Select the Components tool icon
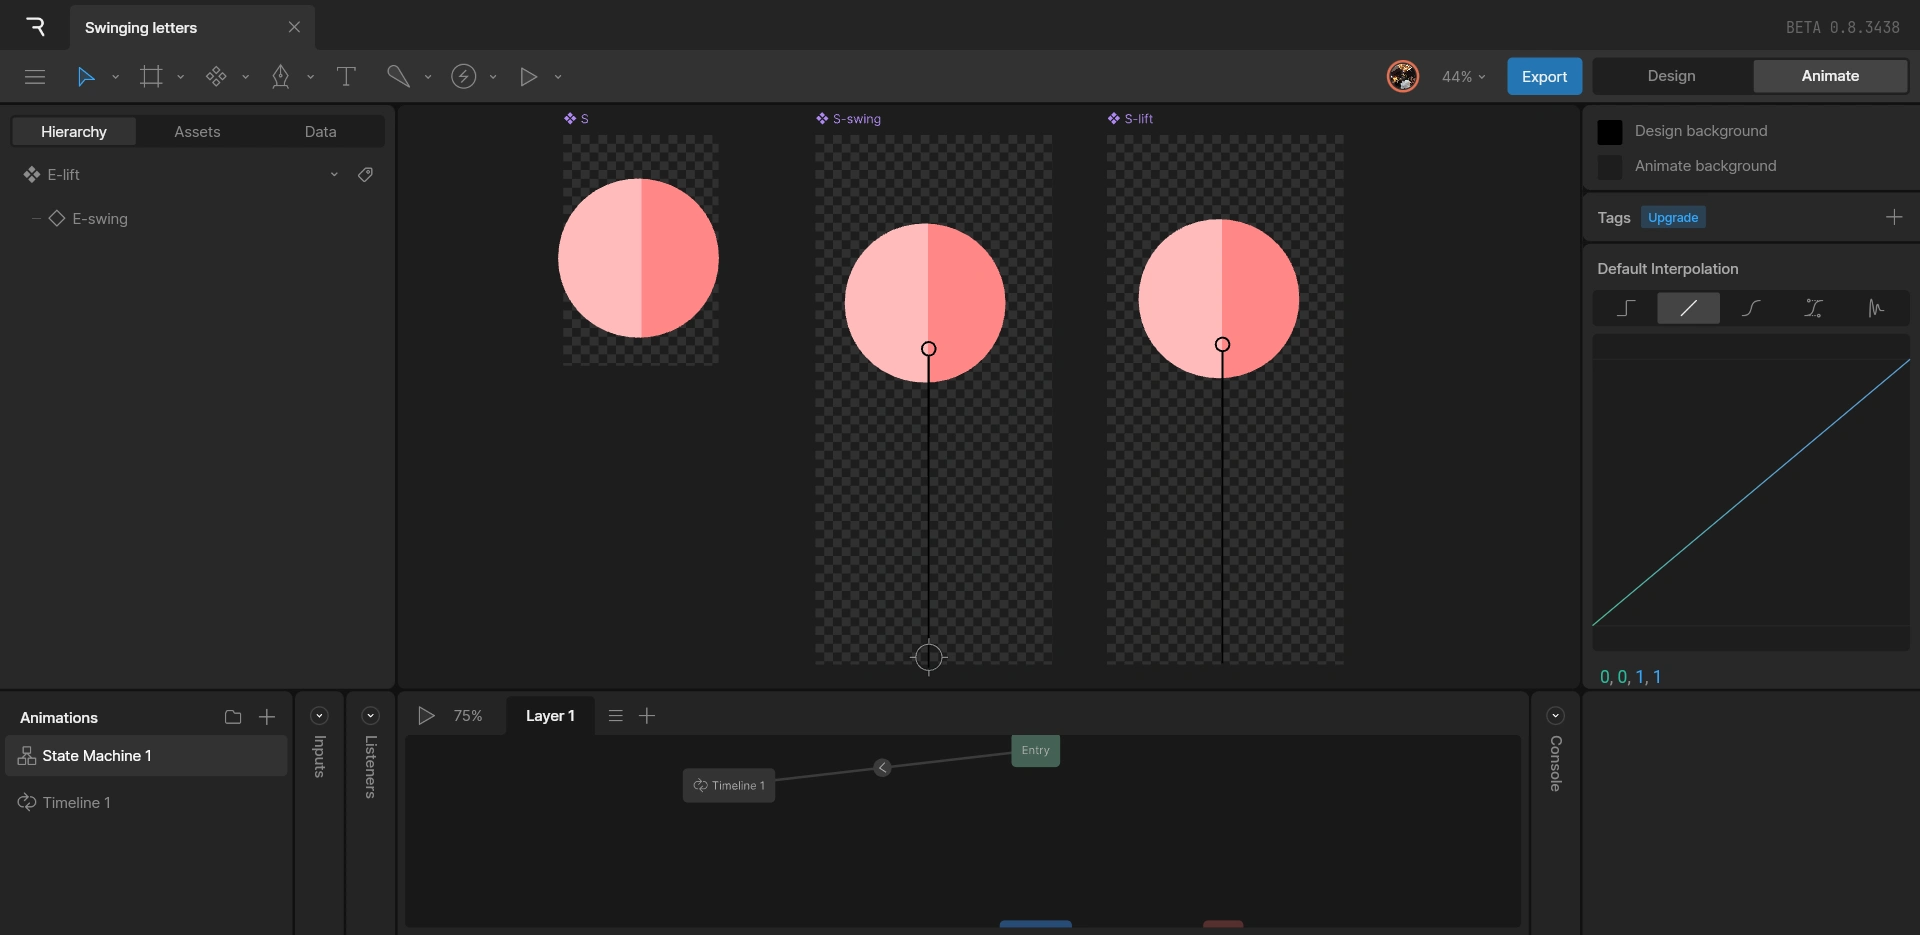The image size is (1920, 935). [216, 77]
